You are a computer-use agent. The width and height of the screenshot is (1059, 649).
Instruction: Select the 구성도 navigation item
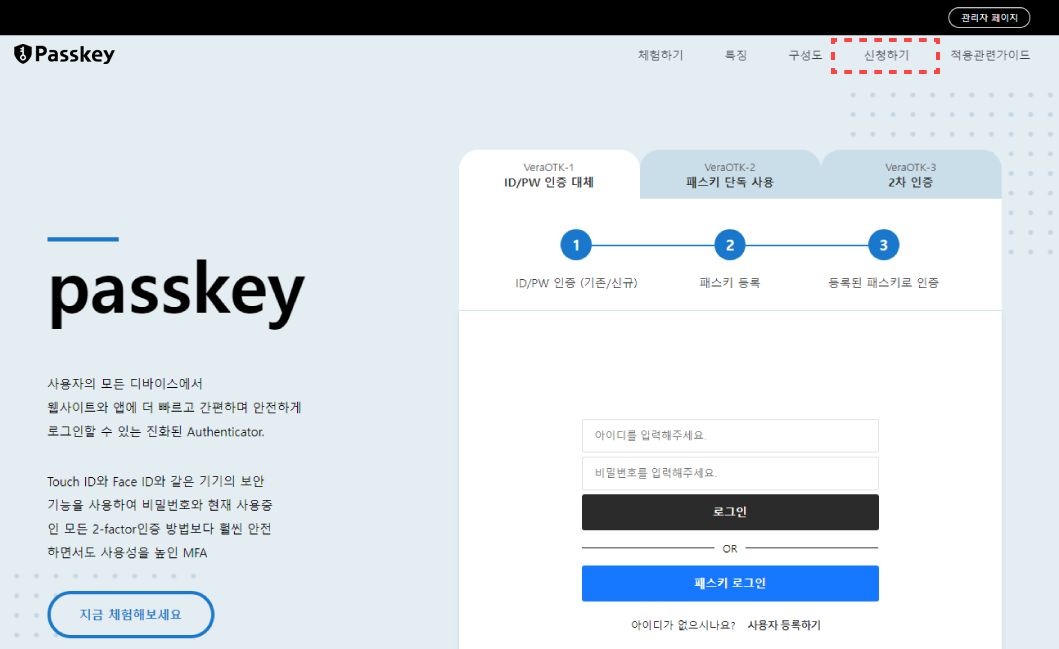coord(805,55)
